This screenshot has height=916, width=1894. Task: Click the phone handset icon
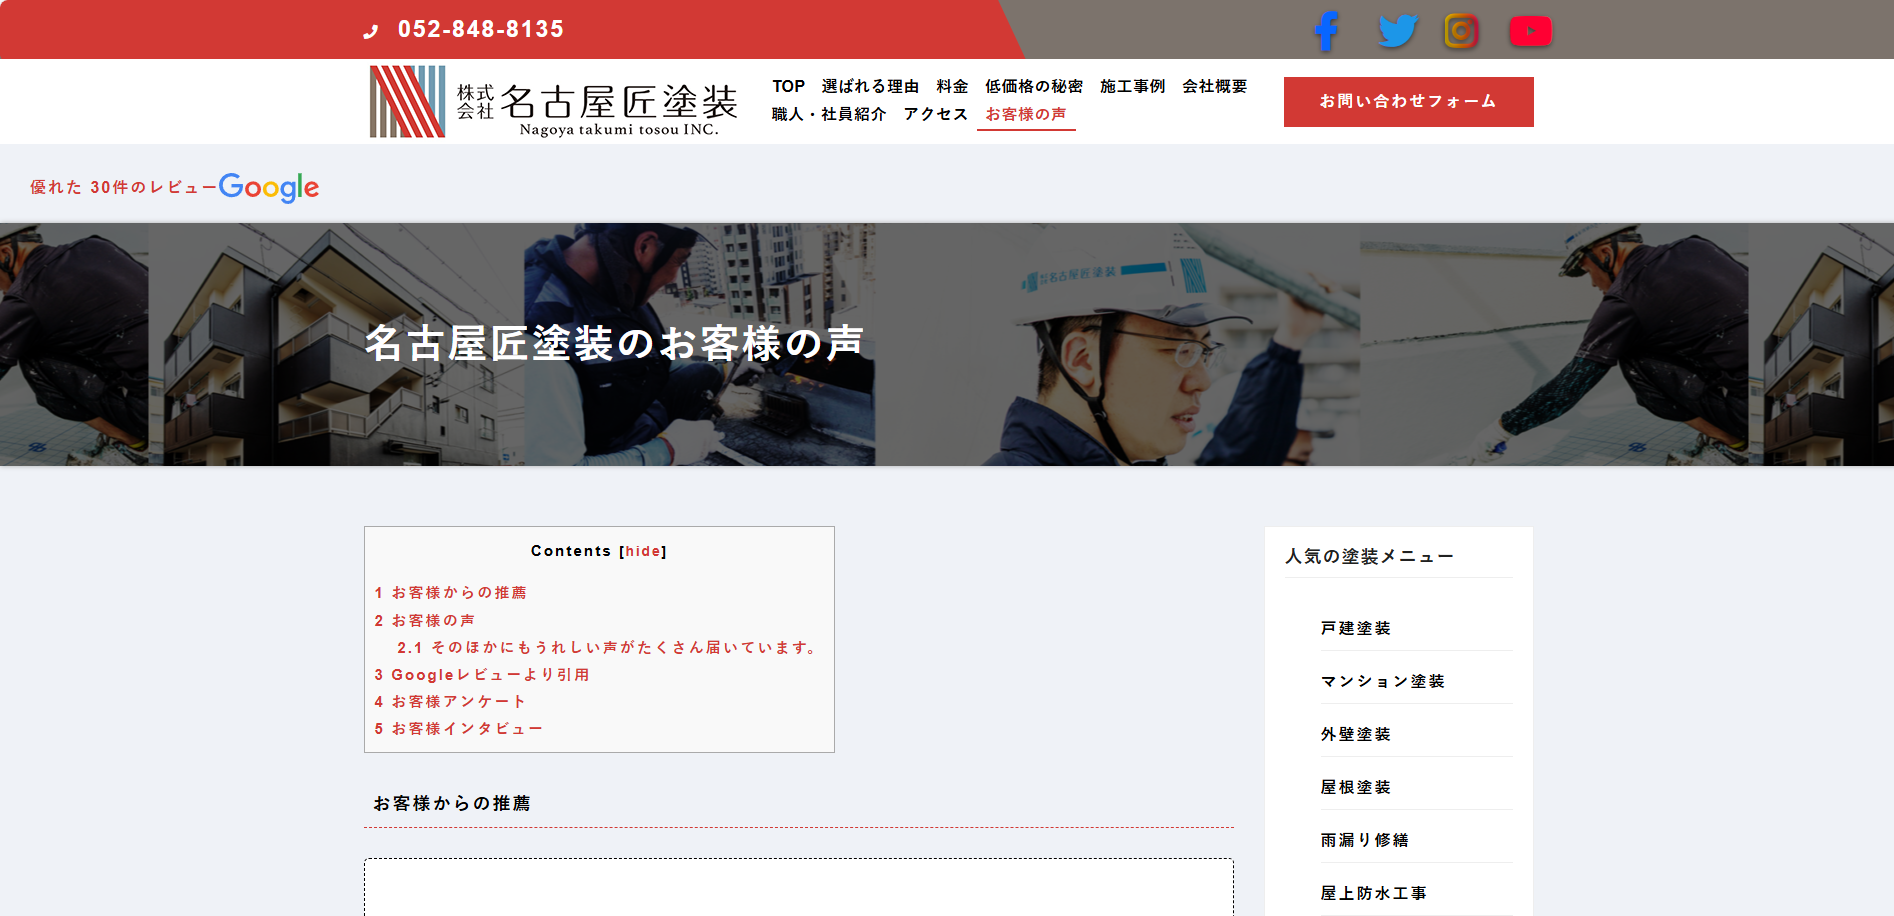[x=371, y=32]
